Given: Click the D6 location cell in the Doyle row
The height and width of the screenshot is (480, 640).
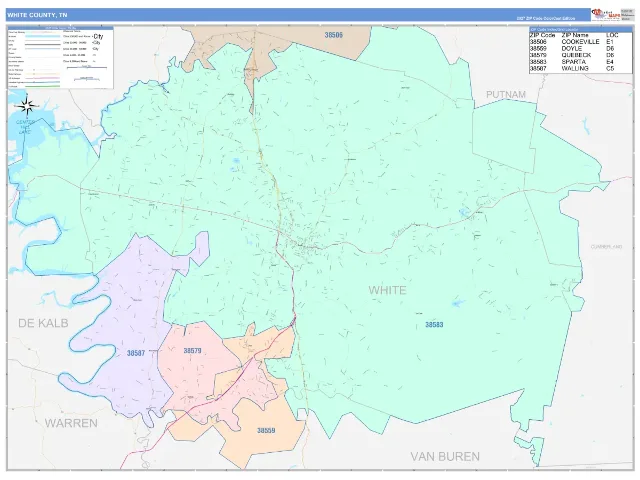Looking at the screenshot, I should (x=610, y=49).
